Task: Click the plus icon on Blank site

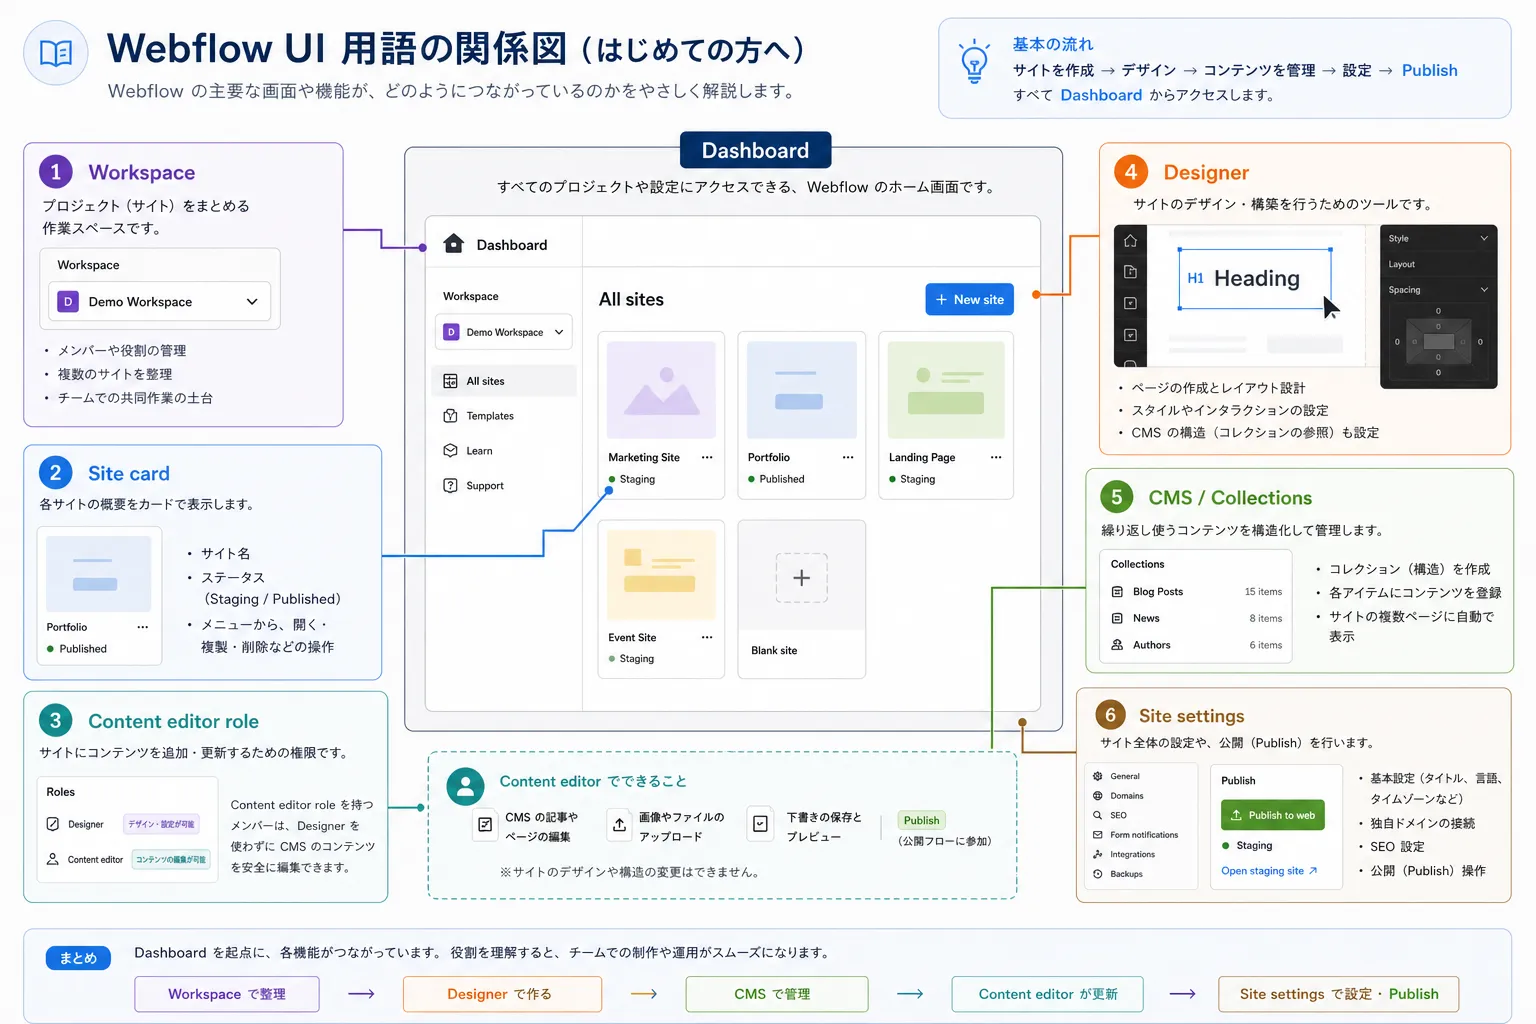Action: pyautogui.click(x=802, y=578)
